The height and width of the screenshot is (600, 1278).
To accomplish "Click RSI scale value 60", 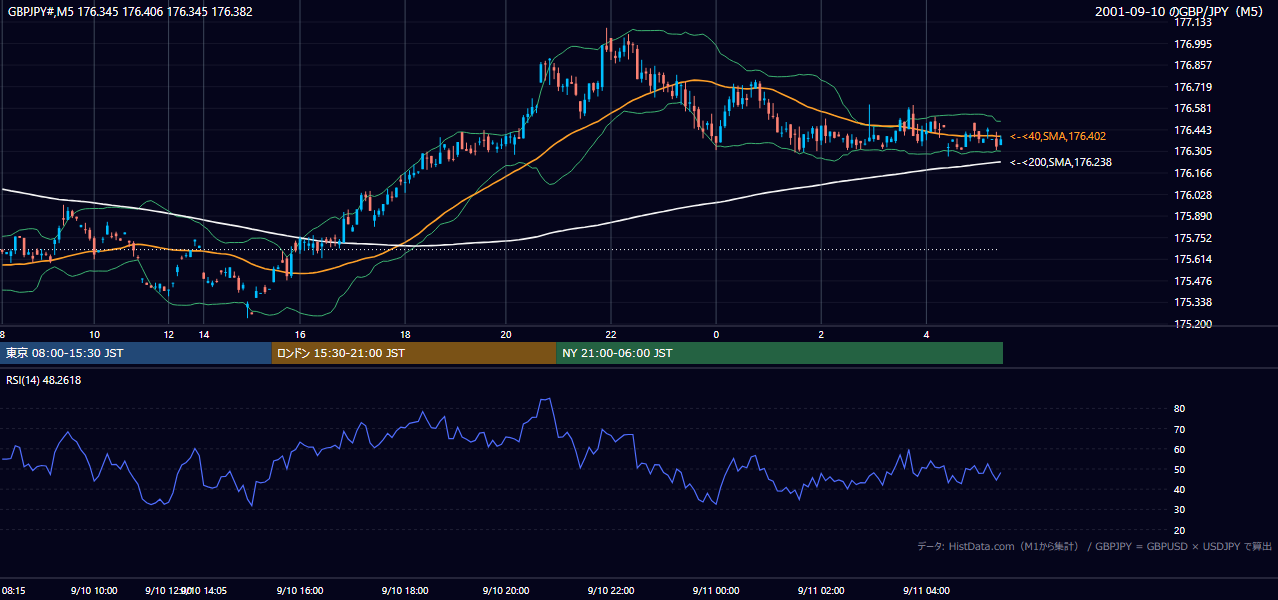I will point(1180,449).
